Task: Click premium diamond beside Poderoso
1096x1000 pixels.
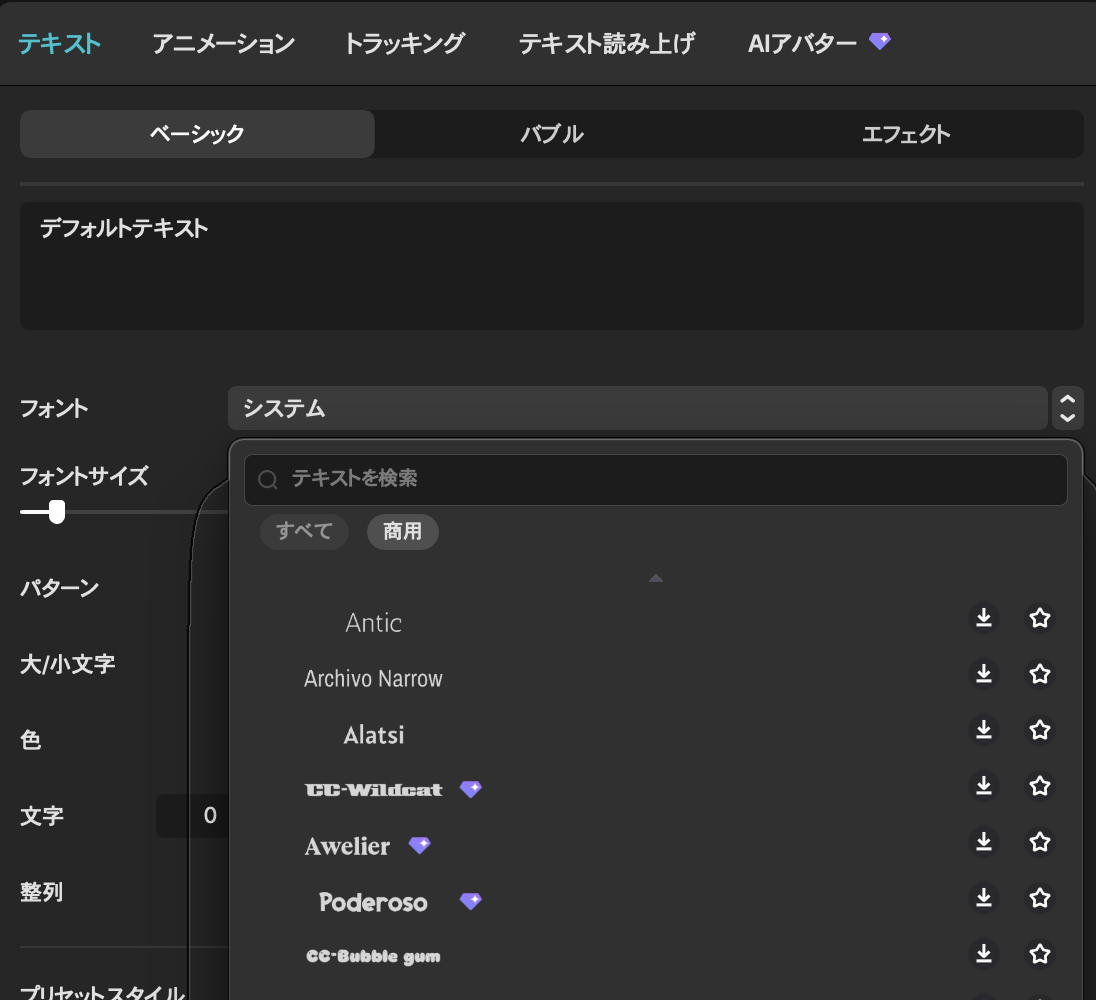Action: coord(470,901)
